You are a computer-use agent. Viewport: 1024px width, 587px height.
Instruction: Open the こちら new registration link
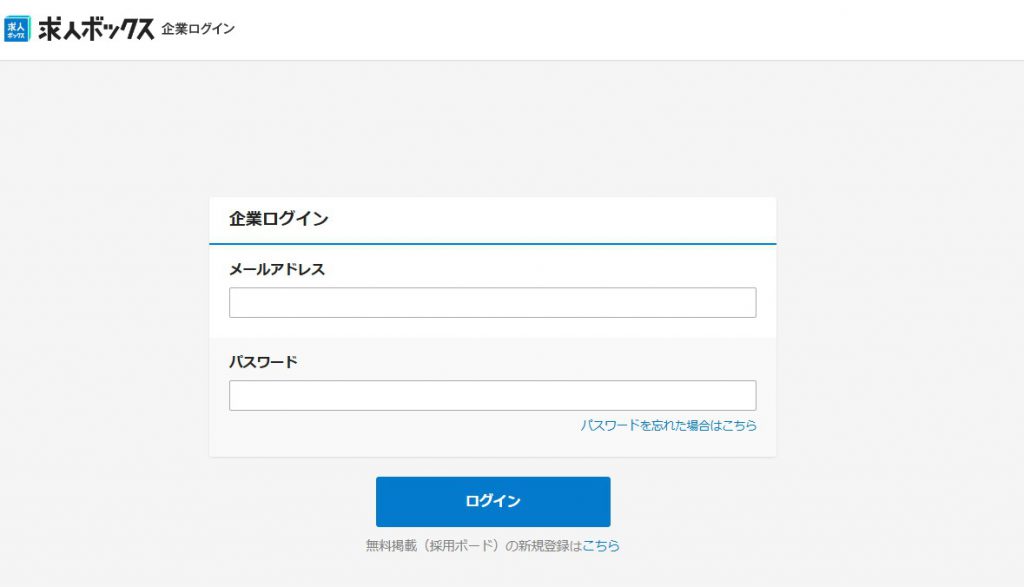[601, 546]
